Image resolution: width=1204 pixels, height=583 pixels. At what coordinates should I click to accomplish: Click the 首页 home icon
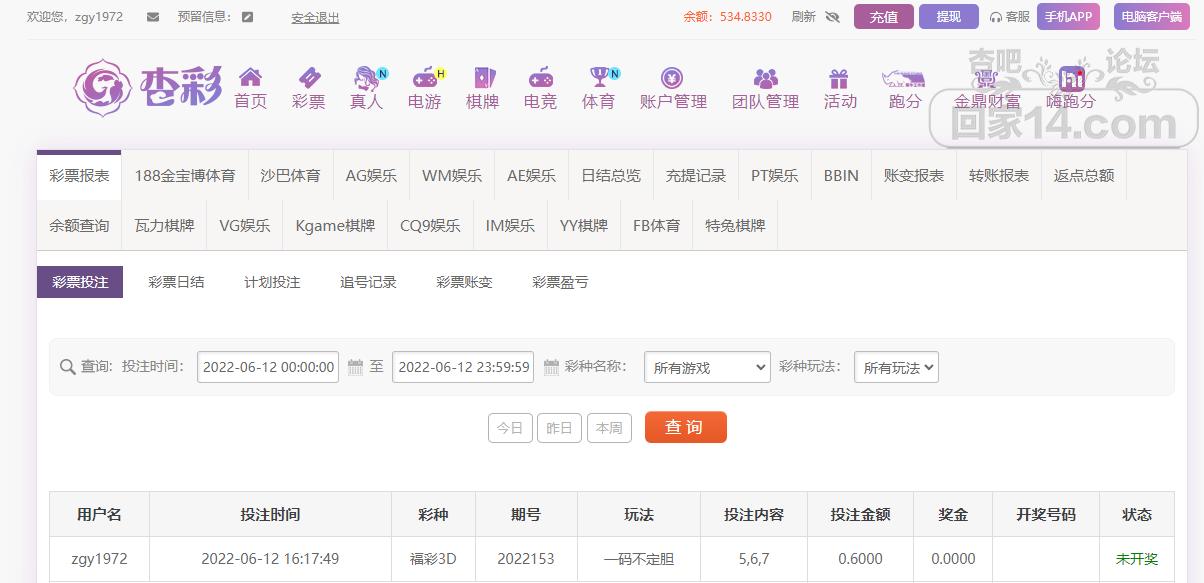click(250, 78)
